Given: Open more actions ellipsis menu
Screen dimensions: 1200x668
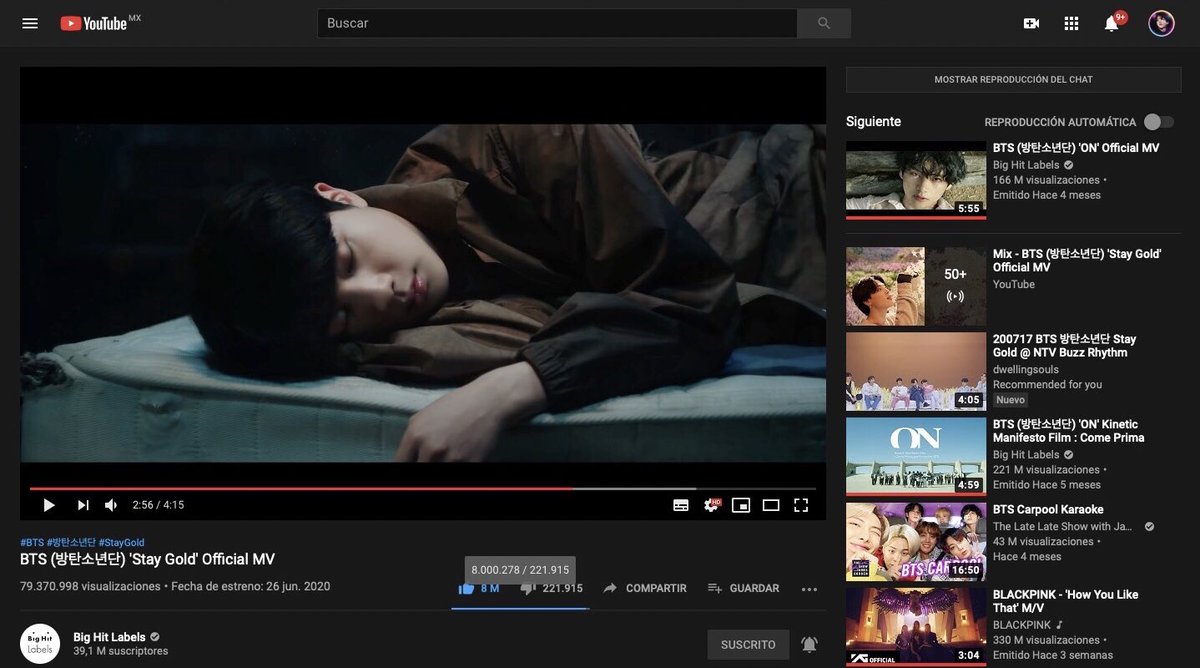Looking at the screenshot, I should click(809, 589).
